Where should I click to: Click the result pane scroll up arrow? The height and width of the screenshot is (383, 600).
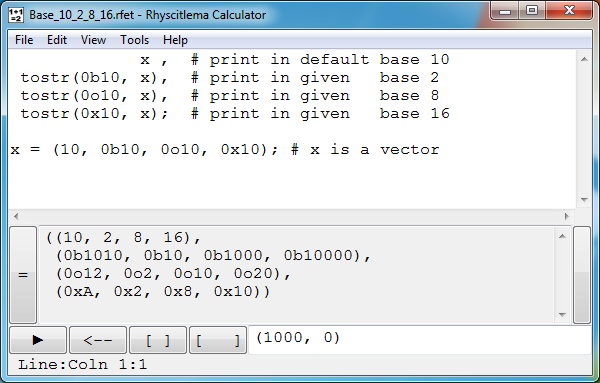point(562,236)
